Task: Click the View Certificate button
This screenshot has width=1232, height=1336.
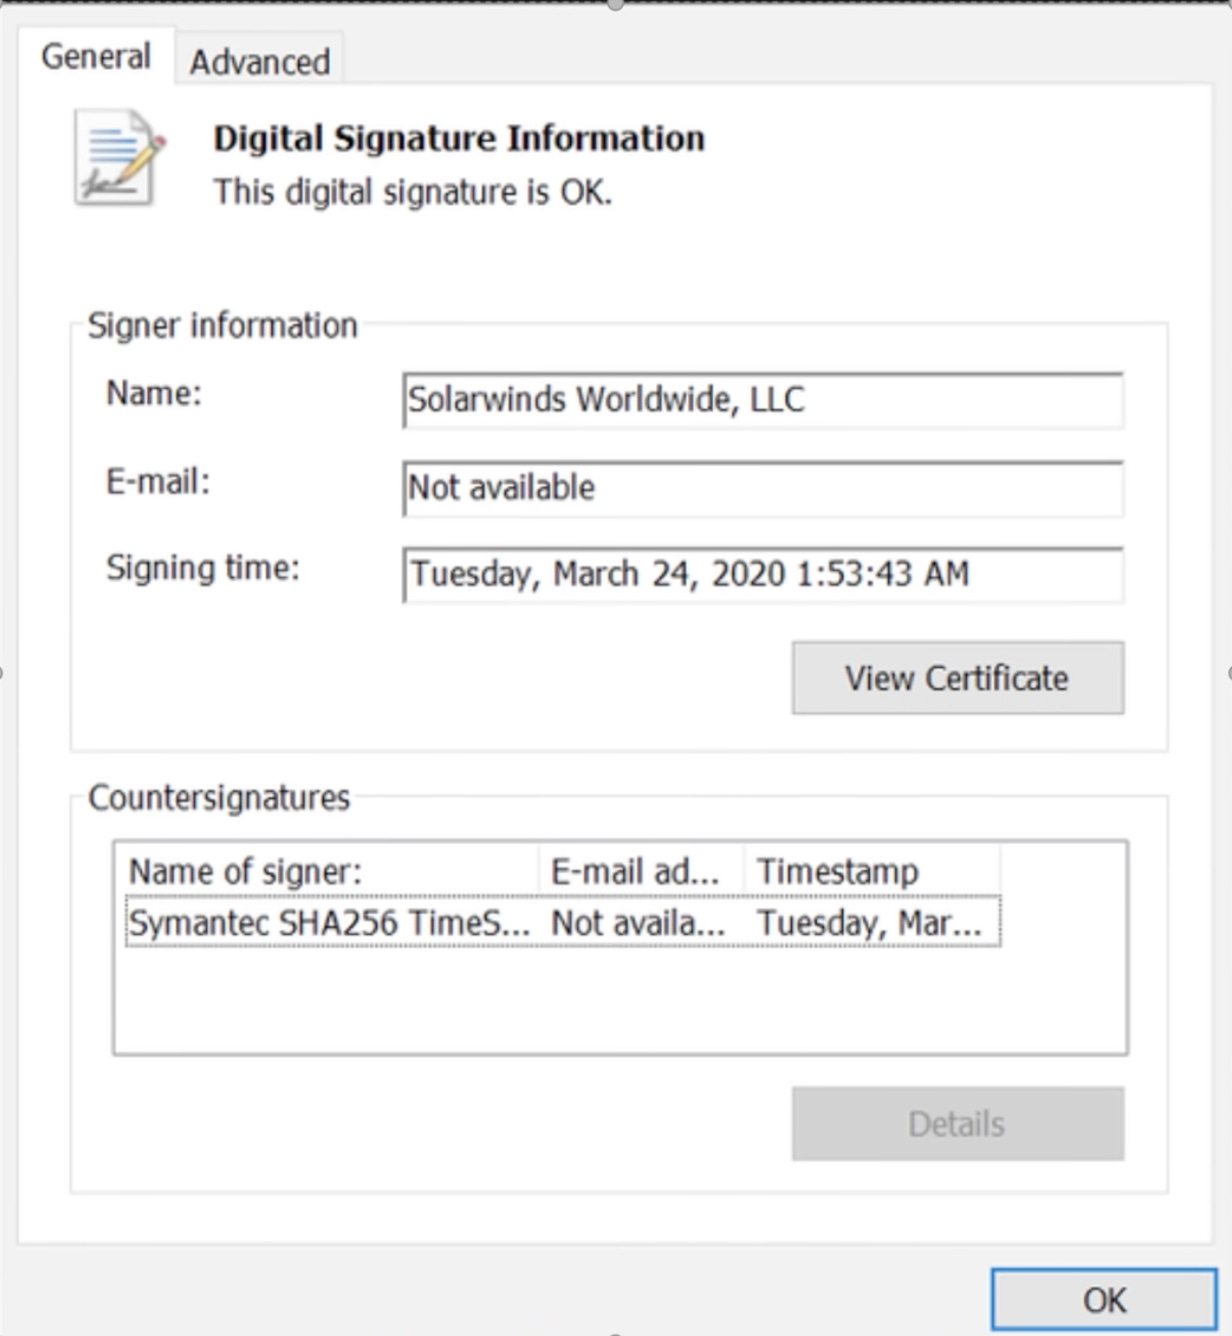Action: pyautogui.click(x=958, y=678)
